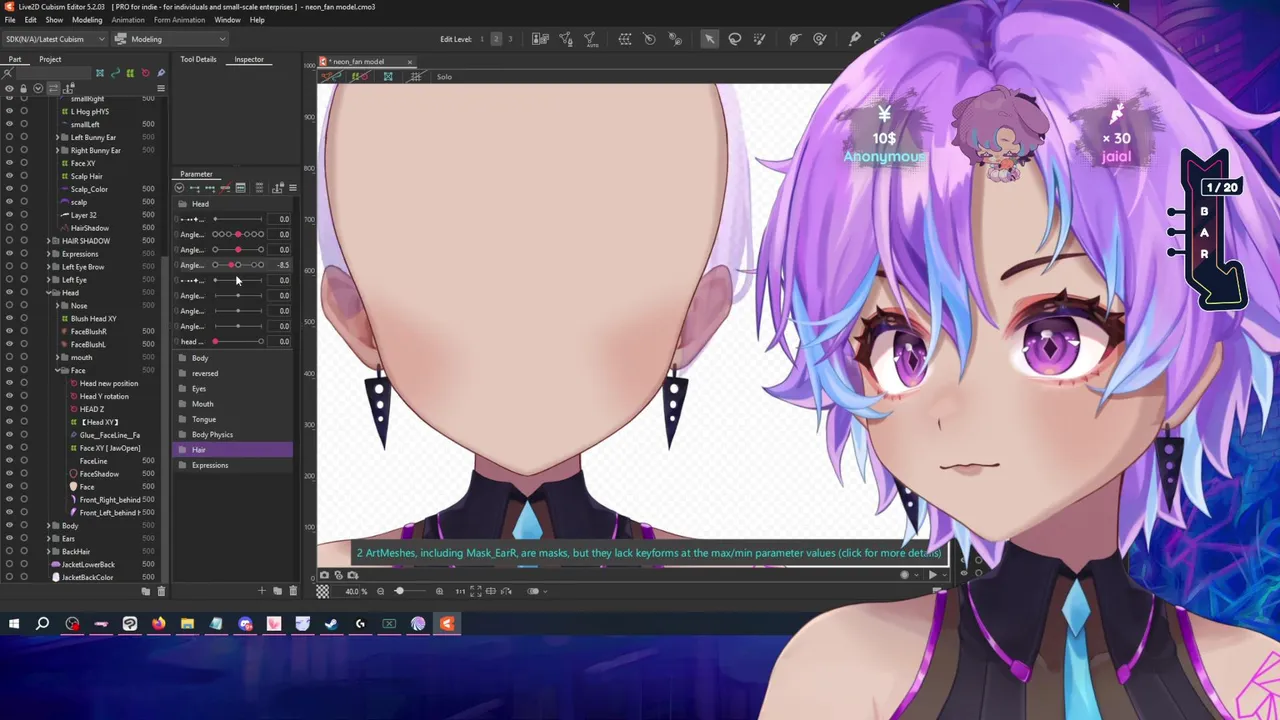Add a new parameter with the plus icon

click(x=262, y=591)
